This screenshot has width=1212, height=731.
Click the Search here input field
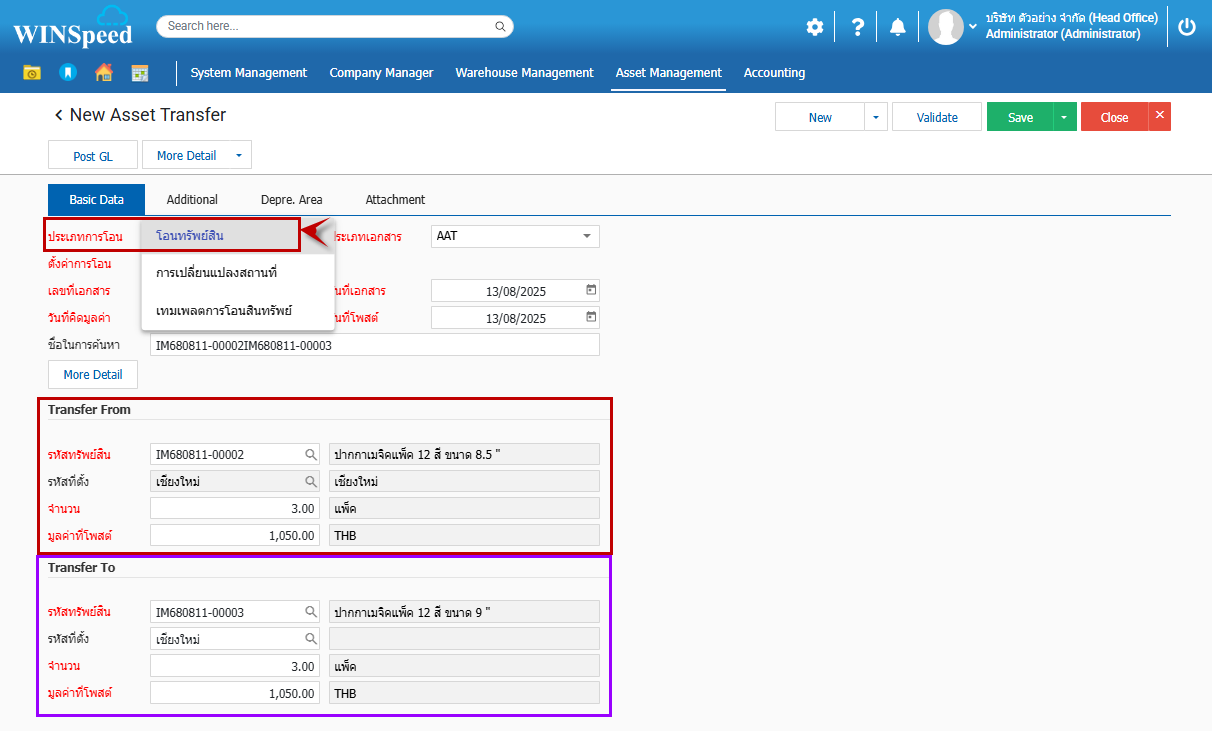[335, 26]
